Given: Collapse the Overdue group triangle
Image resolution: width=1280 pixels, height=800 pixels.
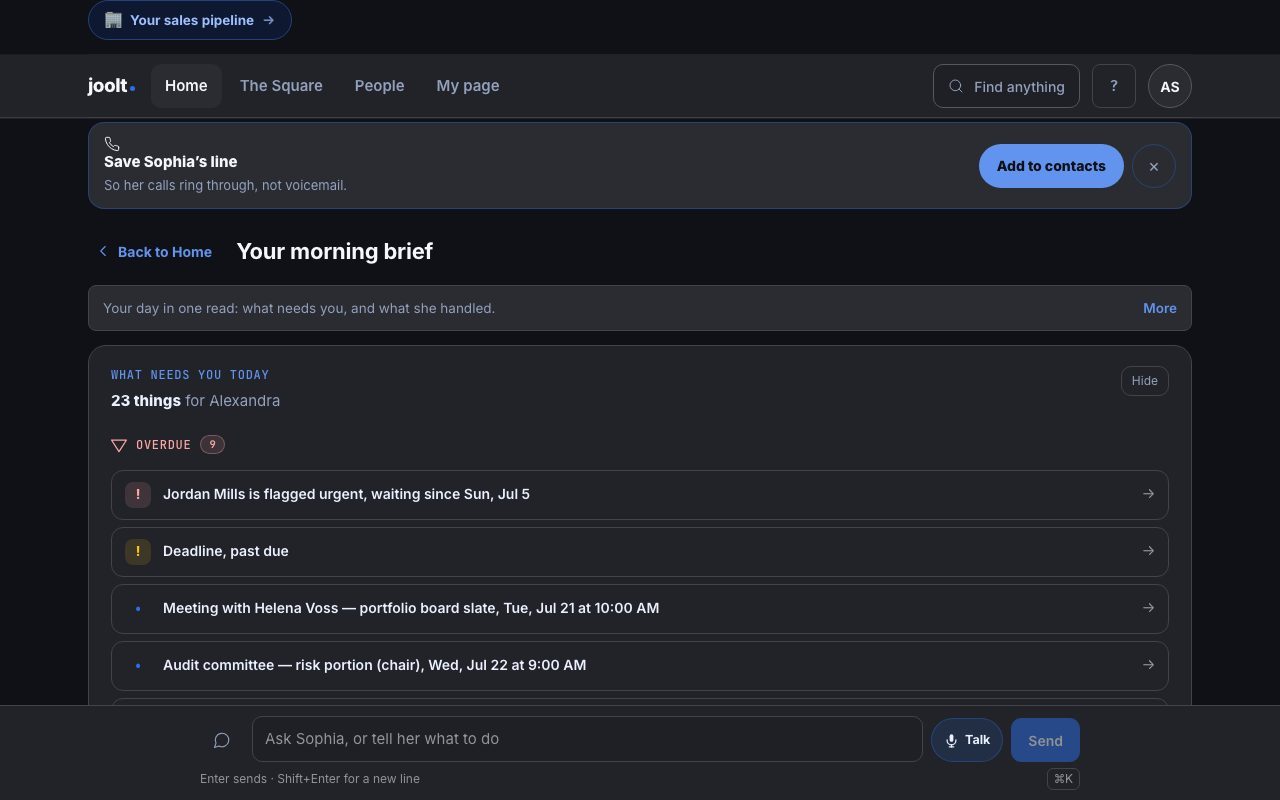Looking at the screenshot, I should coord(119,445).
